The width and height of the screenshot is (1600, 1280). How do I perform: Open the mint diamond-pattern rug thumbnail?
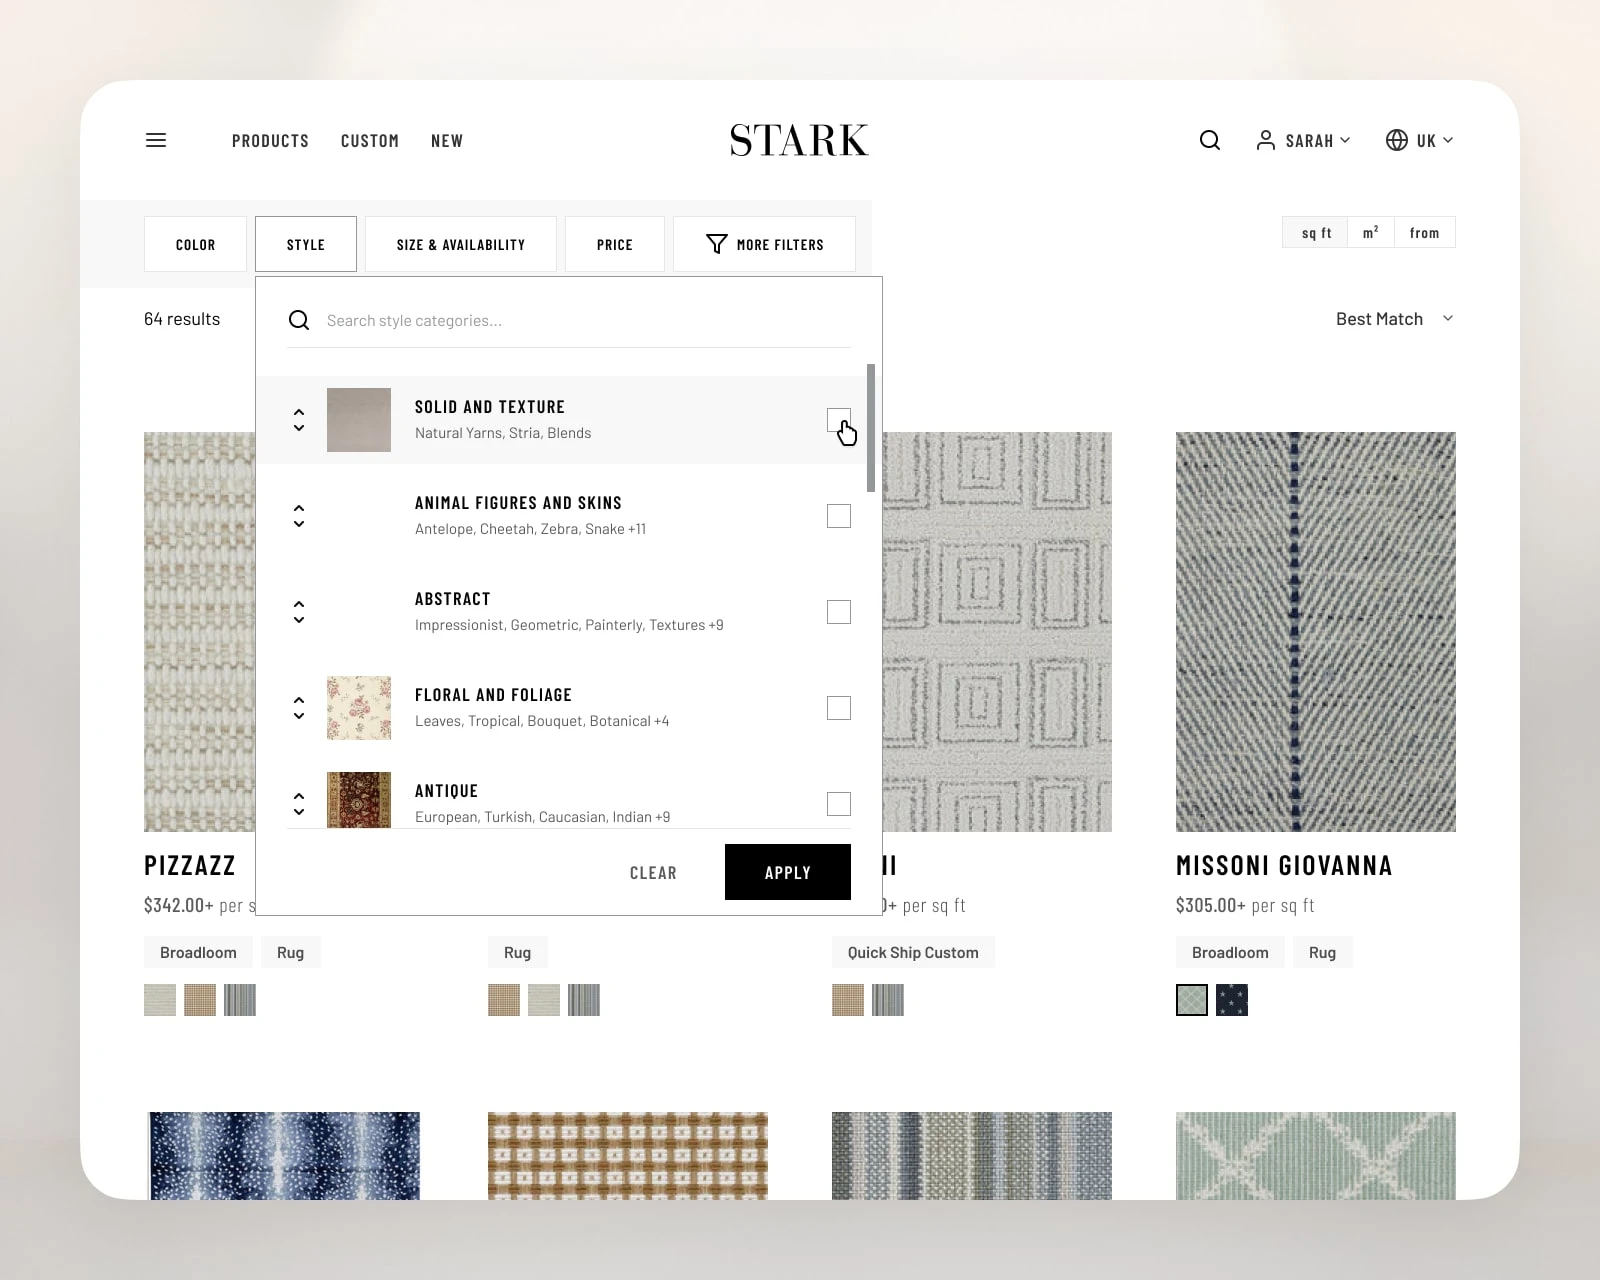(x=1316, y=1156)
